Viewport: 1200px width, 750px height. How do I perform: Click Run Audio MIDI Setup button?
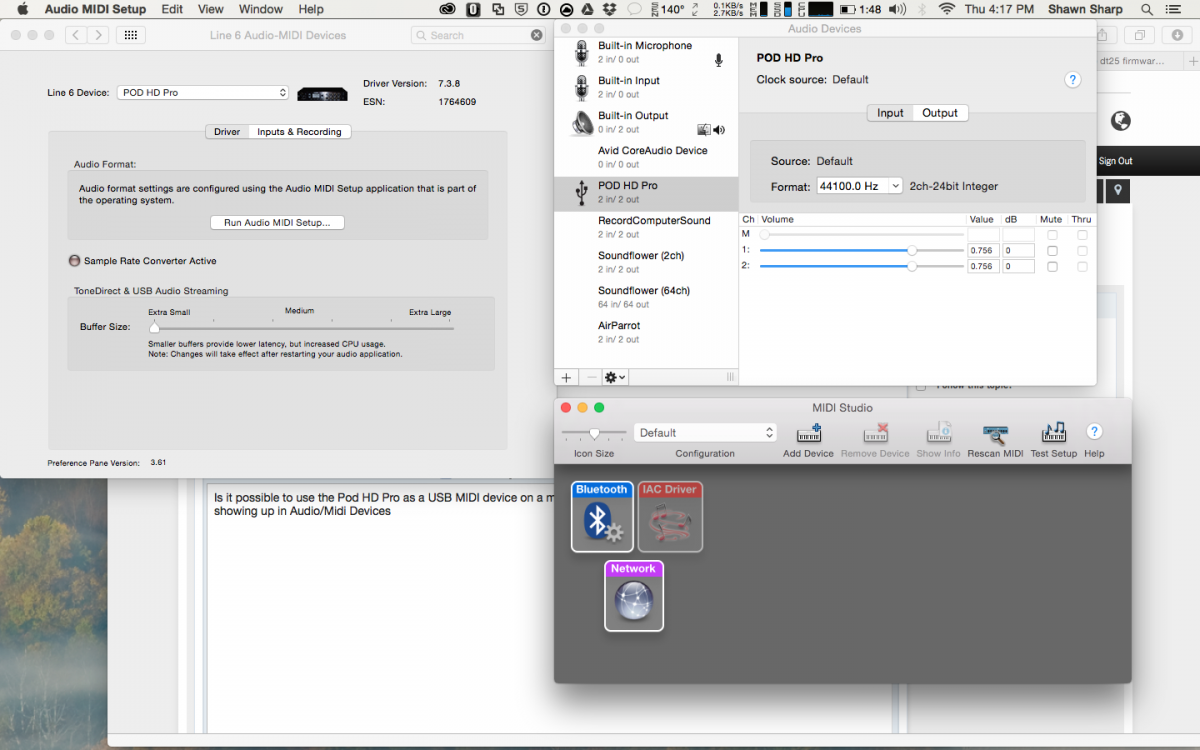point(277,222)
